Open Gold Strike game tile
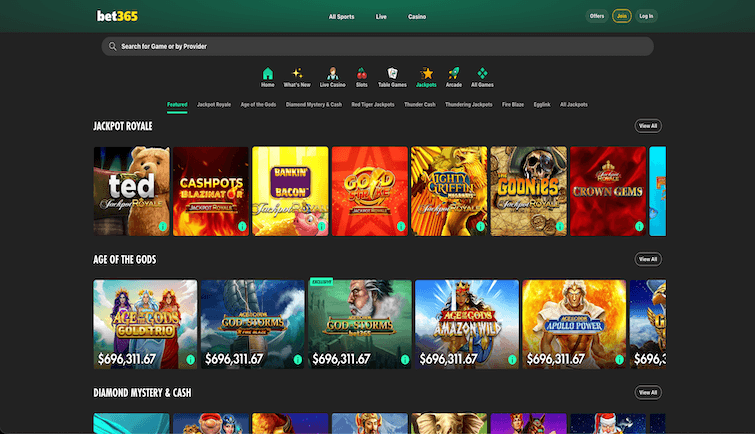 pyautogui.click(x=370, y=191)
